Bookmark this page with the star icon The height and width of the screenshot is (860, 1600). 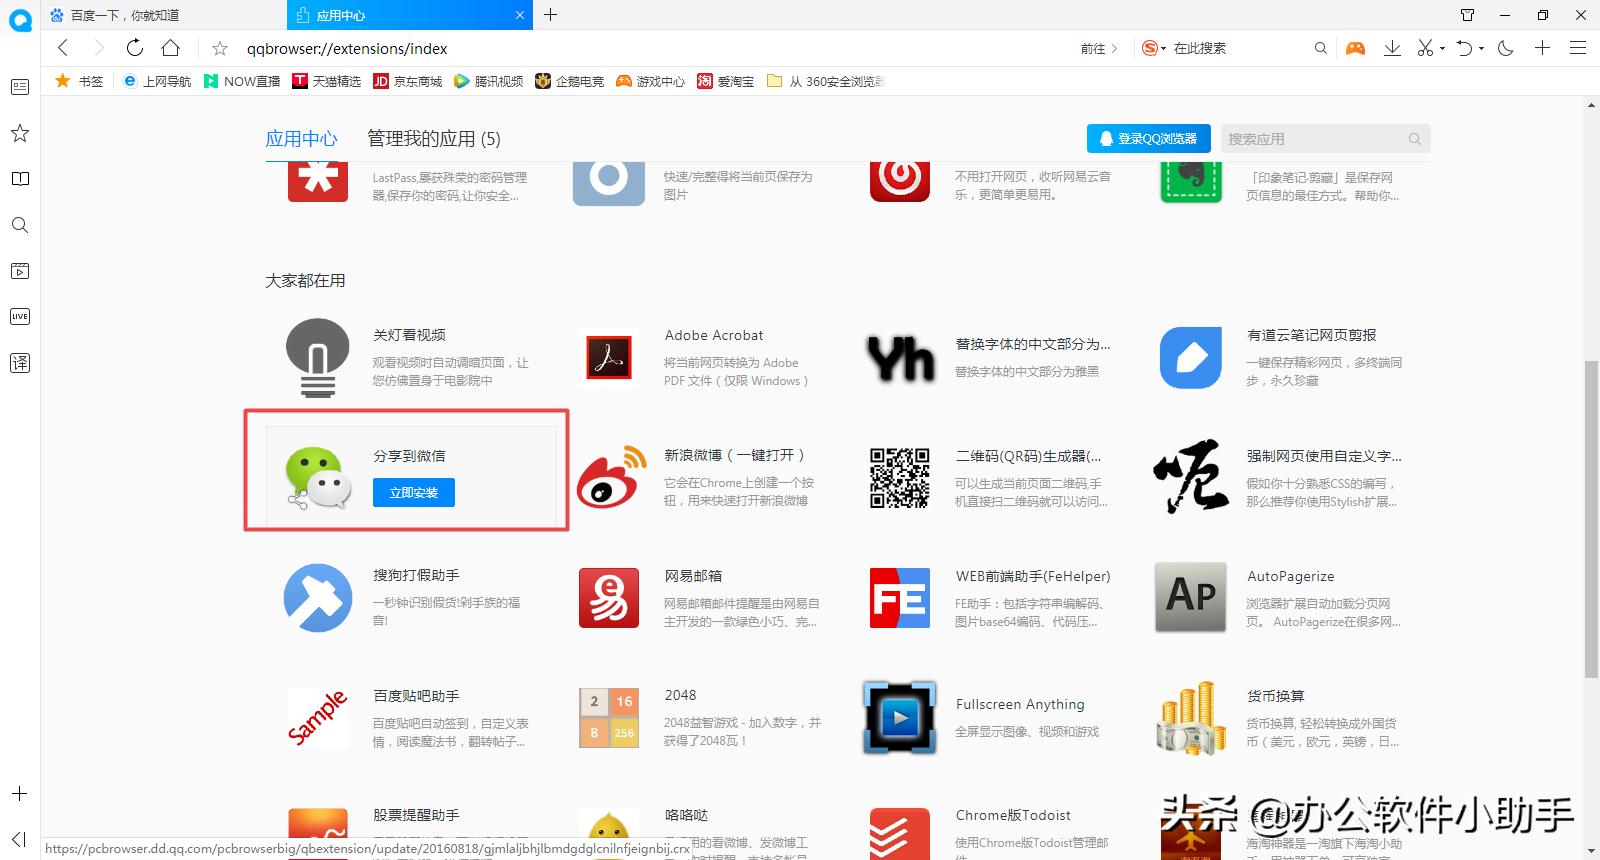coord(220,48)
